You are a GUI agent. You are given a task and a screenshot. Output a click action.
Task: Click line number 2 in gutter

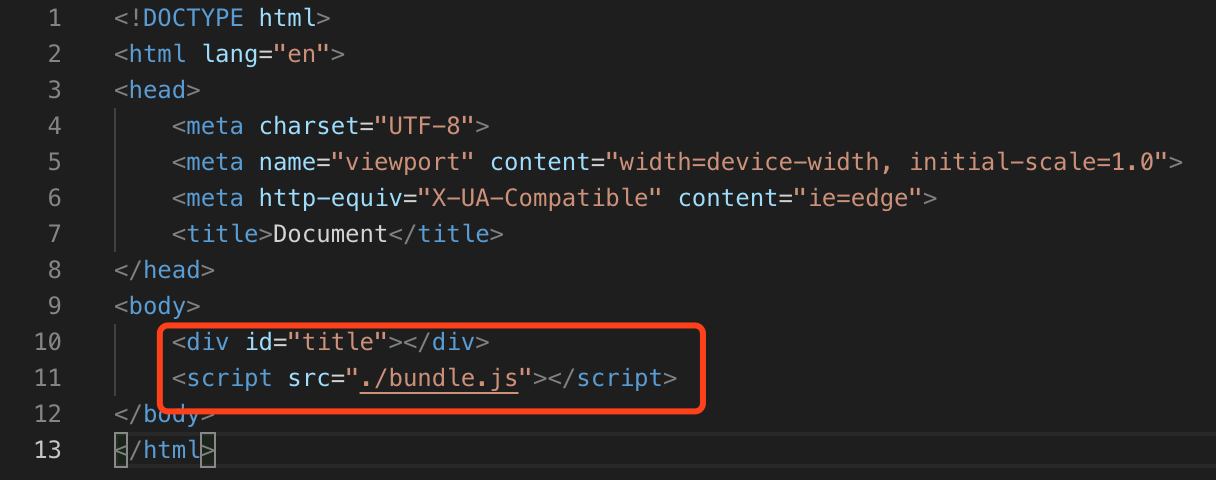(53, 54)
